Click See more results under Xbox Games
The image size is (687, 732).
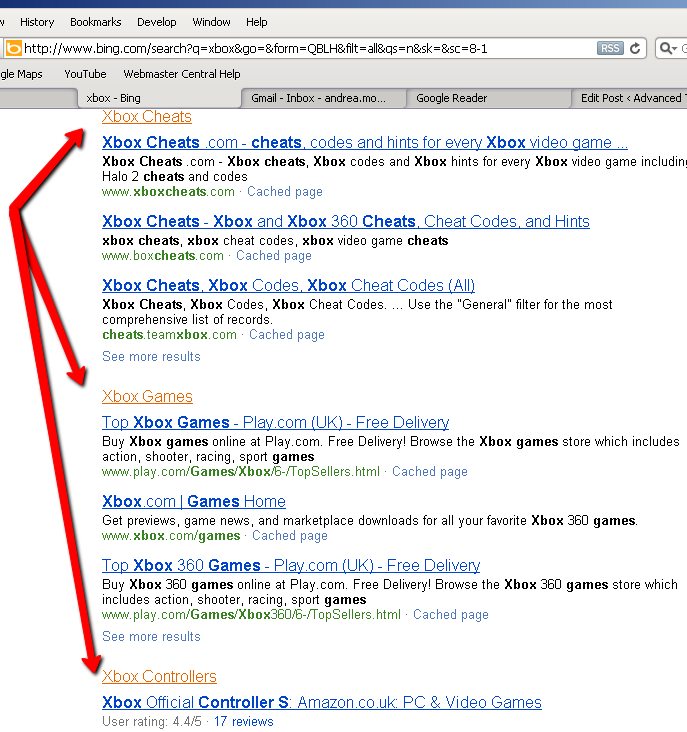point(151,637)
